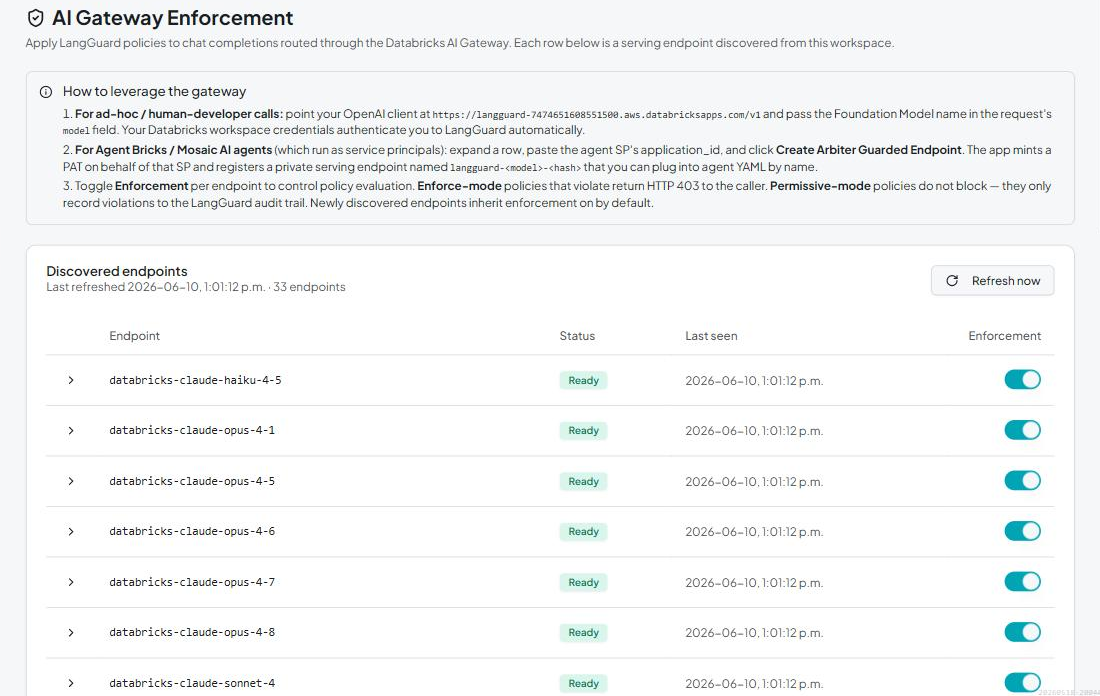Screen dimensions: 1100x696
Task: Select endpoint name databricks-claude-opus-4-8
Action: (x=192, y=633)
